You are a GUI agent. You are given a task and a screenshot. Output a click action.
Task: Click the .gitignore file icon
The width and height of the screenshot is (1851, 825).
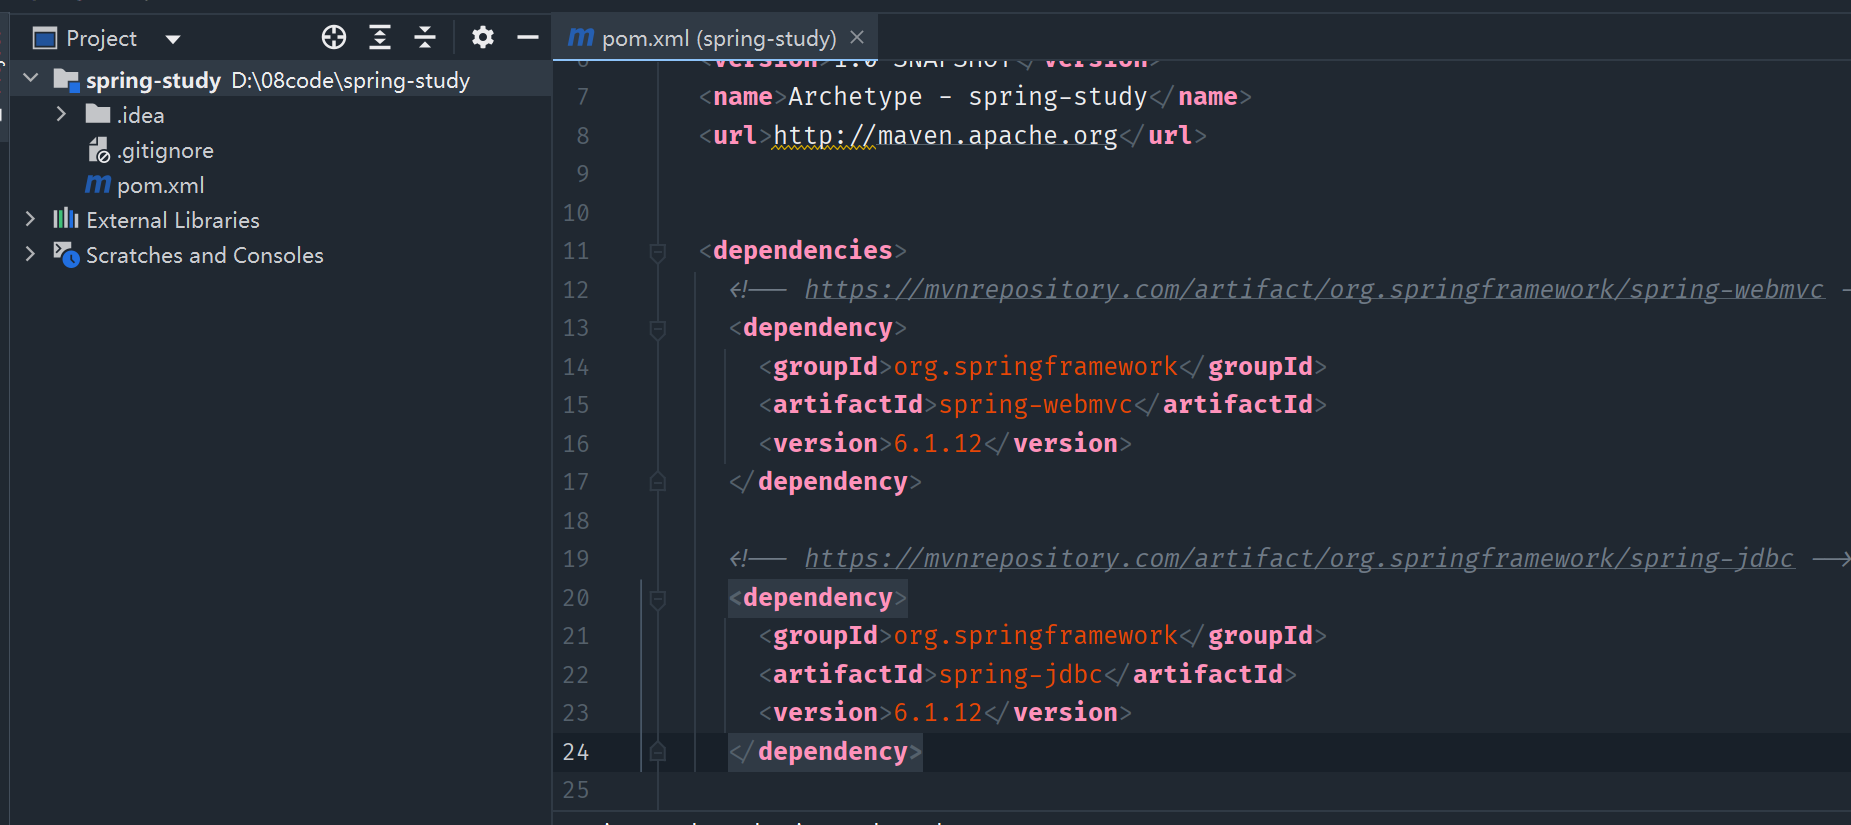coord(99,150)
